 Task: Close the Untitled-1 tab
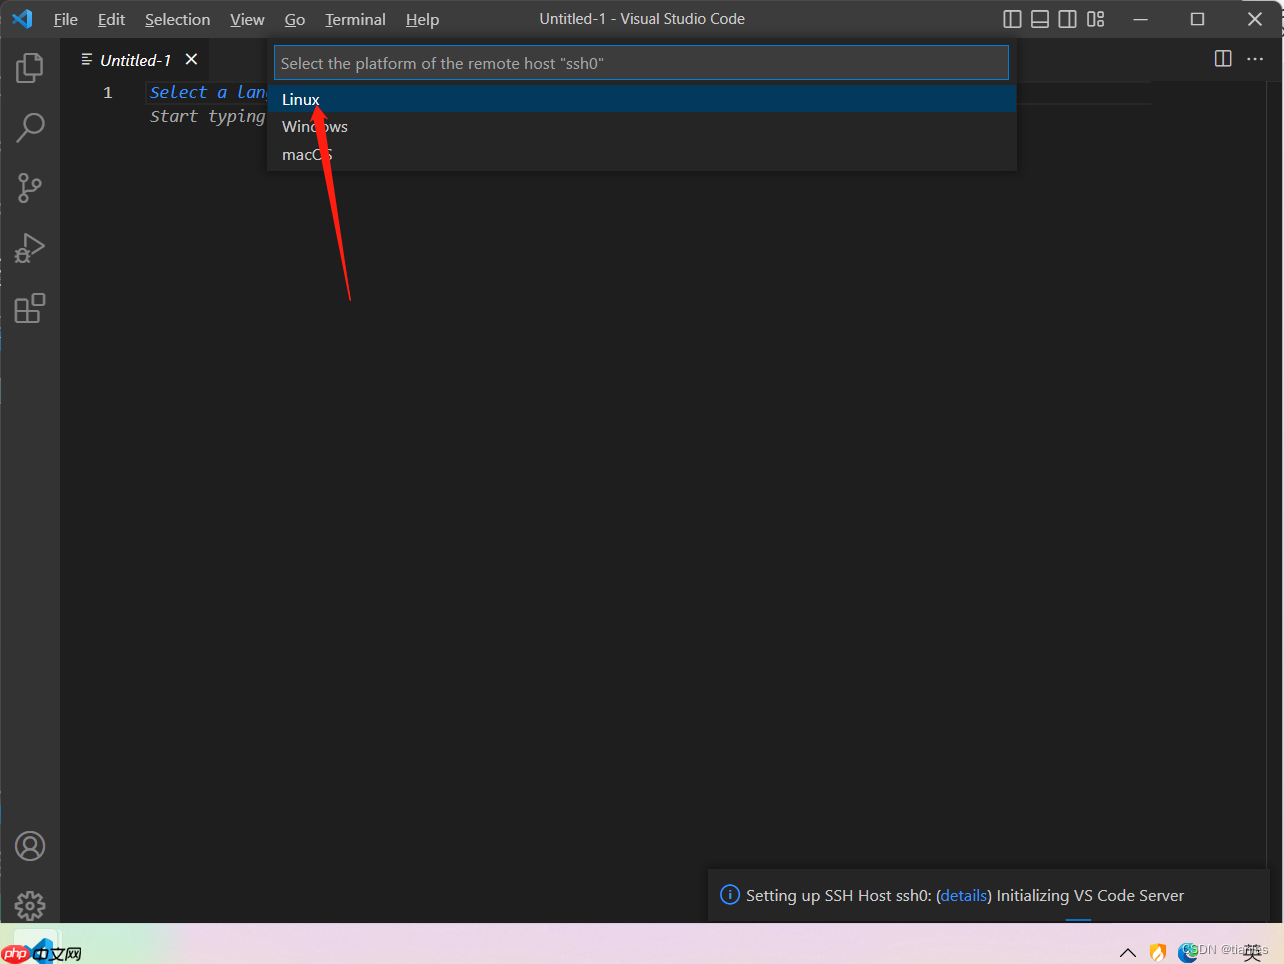pos(191,60)
